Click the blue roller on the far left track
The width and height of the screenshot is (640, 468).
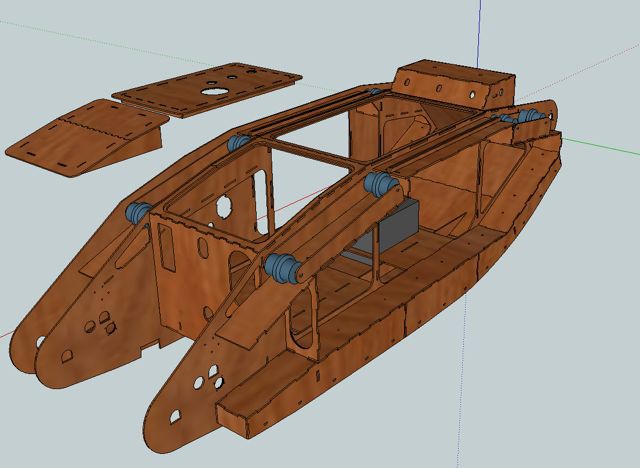pyautogui.click(x=137, y=213)
